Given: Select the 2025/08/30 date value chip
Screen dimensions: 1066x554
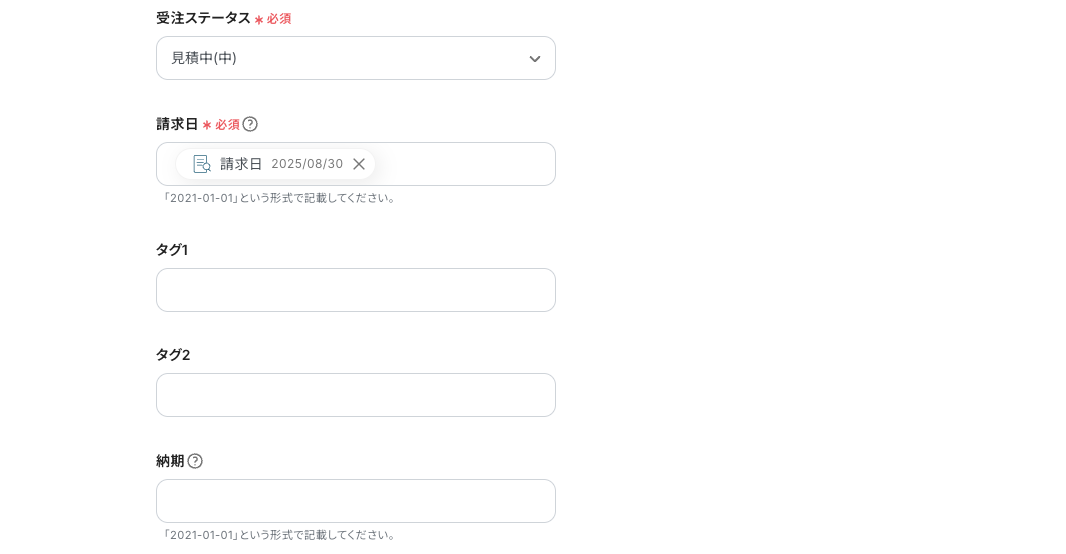Looking at the screenshot, I should 306,164.
